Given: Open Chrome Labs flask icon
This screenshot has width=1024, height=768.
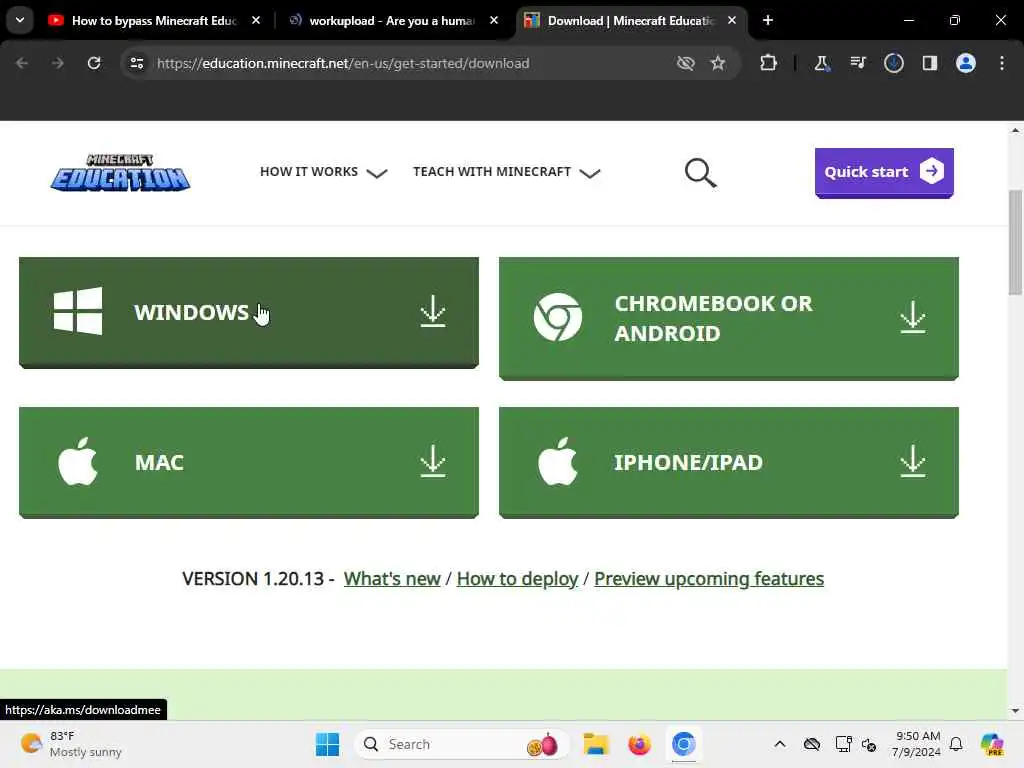Looking at the screenshot, I should click(x=822, y=63).
